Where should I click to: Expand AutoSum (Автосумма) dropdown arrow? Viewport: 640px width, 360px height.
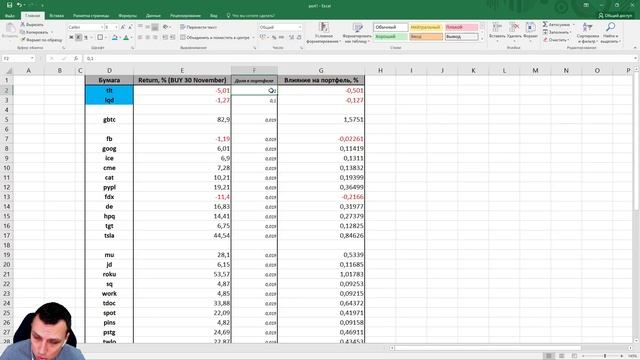point(573,24)
